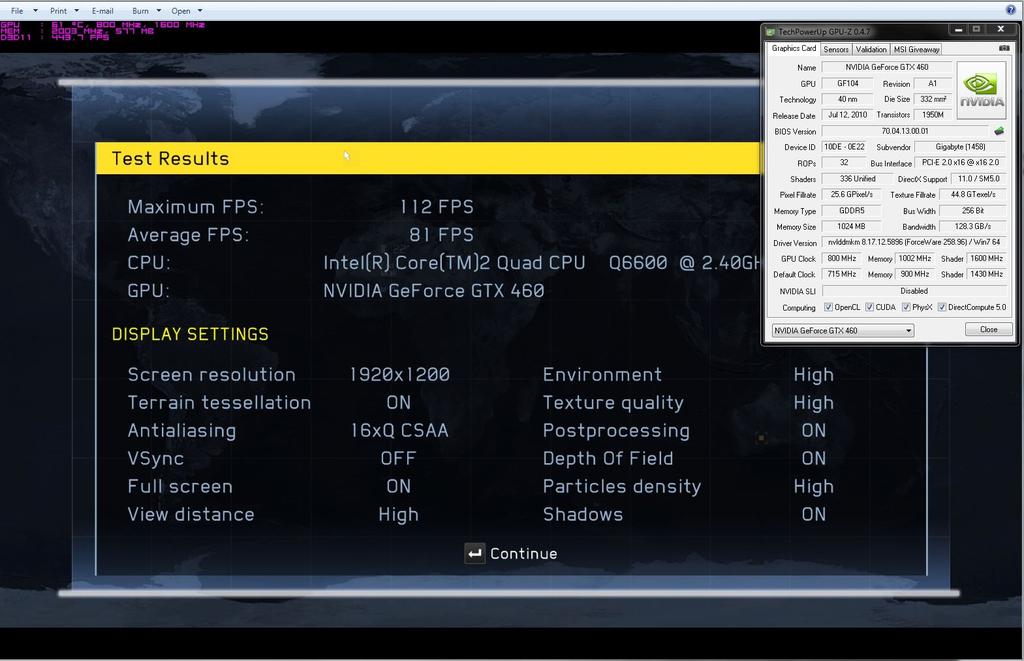Close GPU-Z with the title bar X
This screenshot has width=1024, height=661.
pos(1000,29)
